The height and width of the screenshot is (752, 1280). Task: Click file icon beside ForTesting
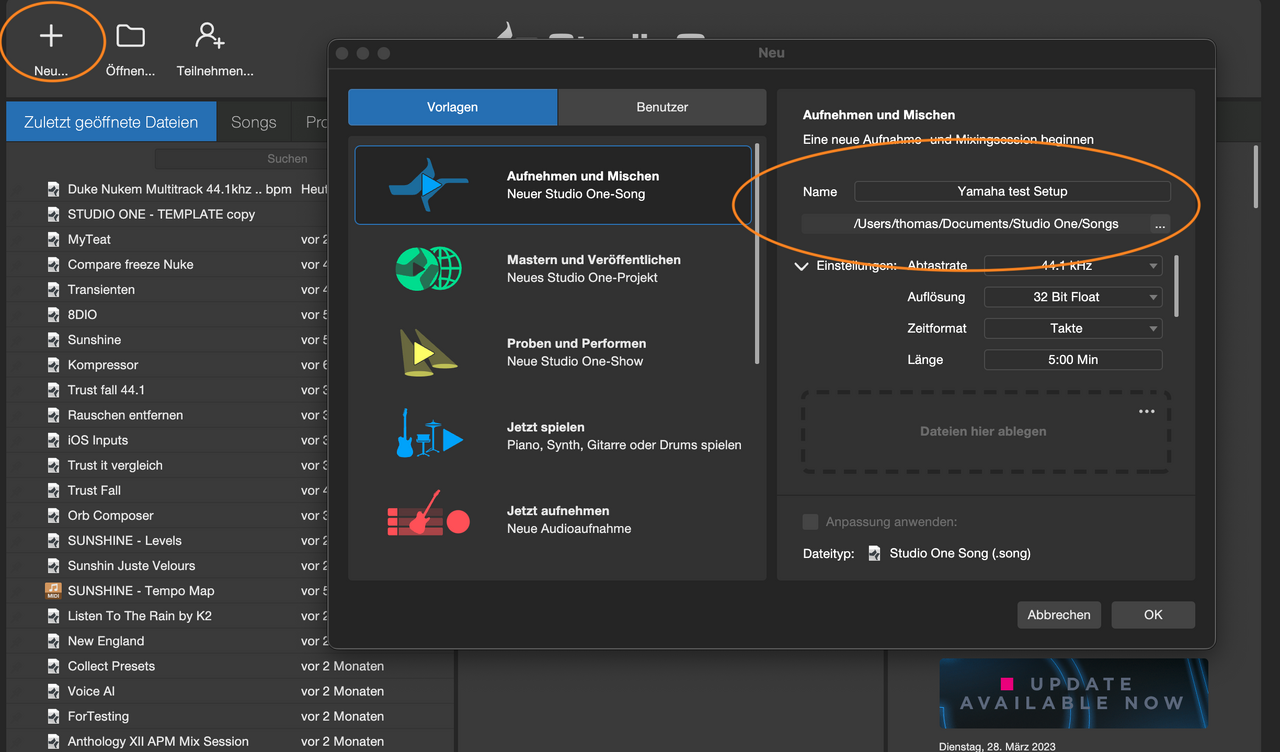tap(54, 716)
